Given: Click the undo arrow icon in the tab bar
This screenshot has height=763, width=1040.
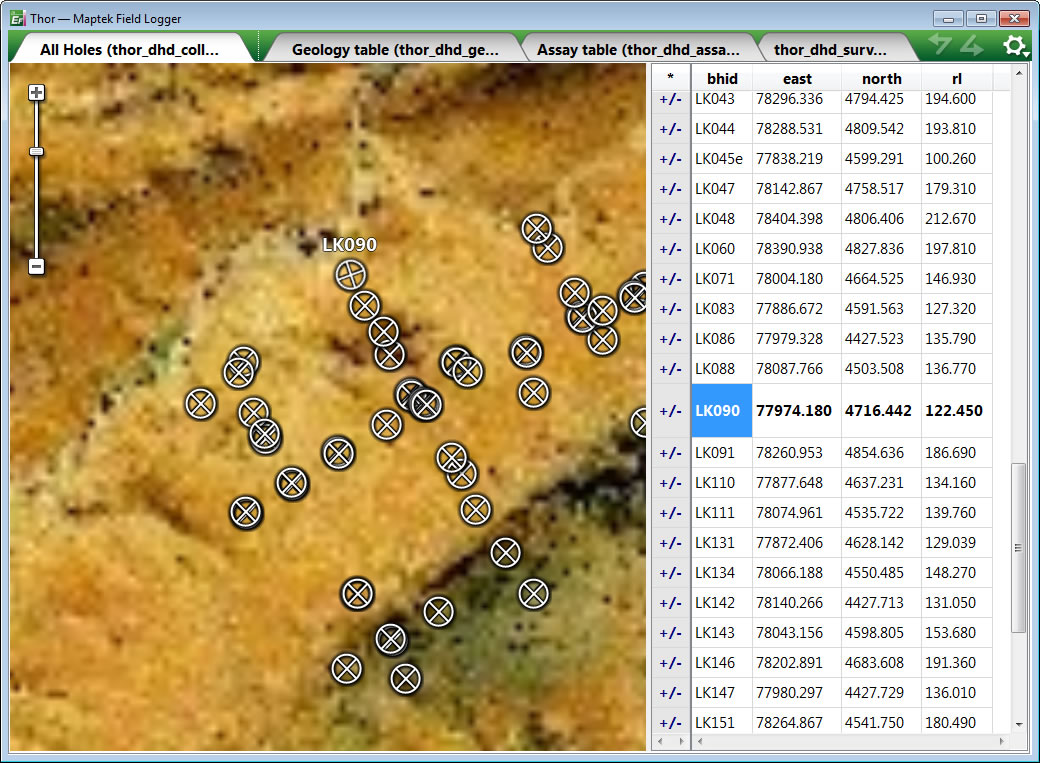Looking at the screenshot, I should click(940, 44).
